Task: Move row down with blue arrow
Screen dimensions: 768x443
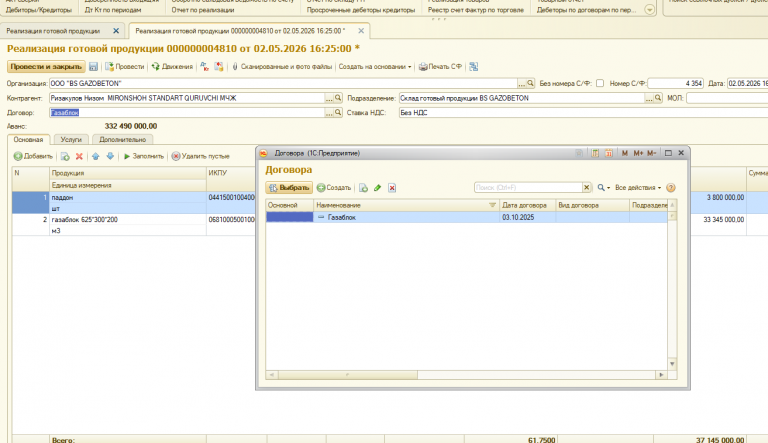Action: click(x=110, y=156)
